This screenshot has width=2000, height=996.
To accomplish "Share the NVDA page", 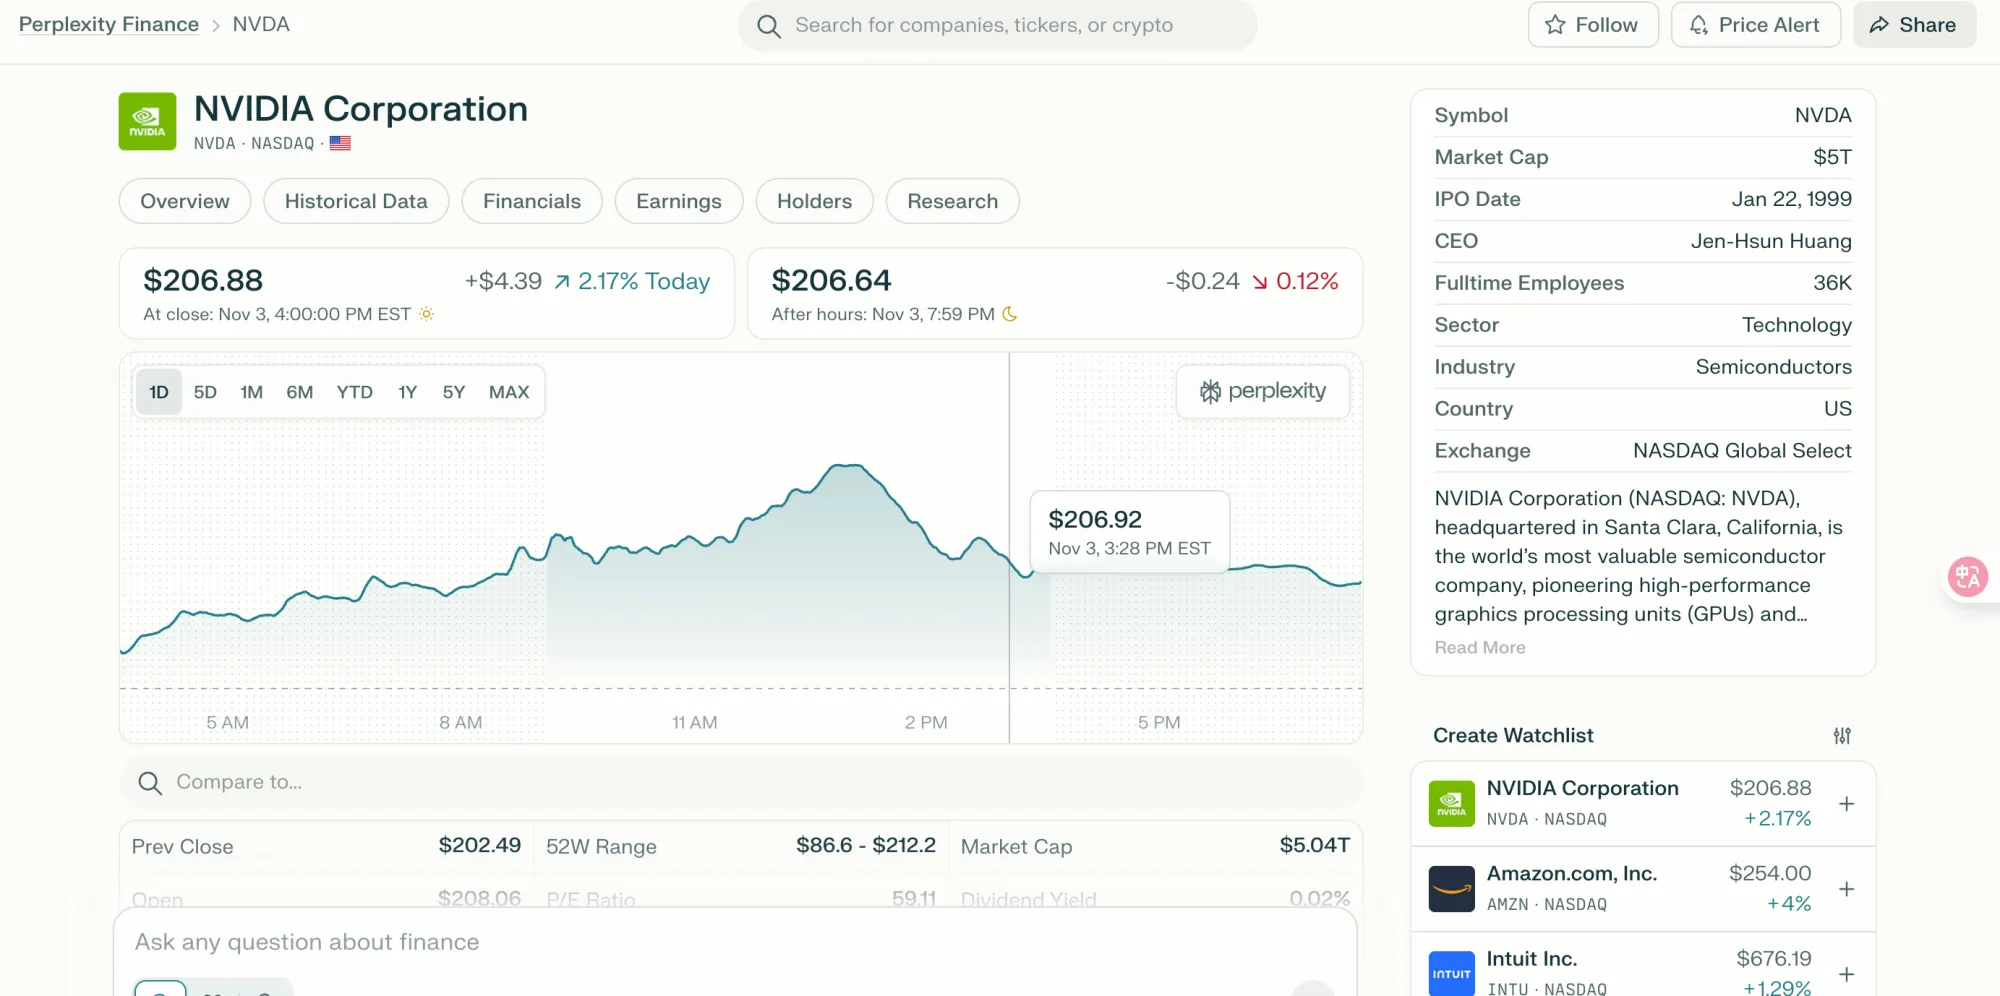I will coord(1913,25).
